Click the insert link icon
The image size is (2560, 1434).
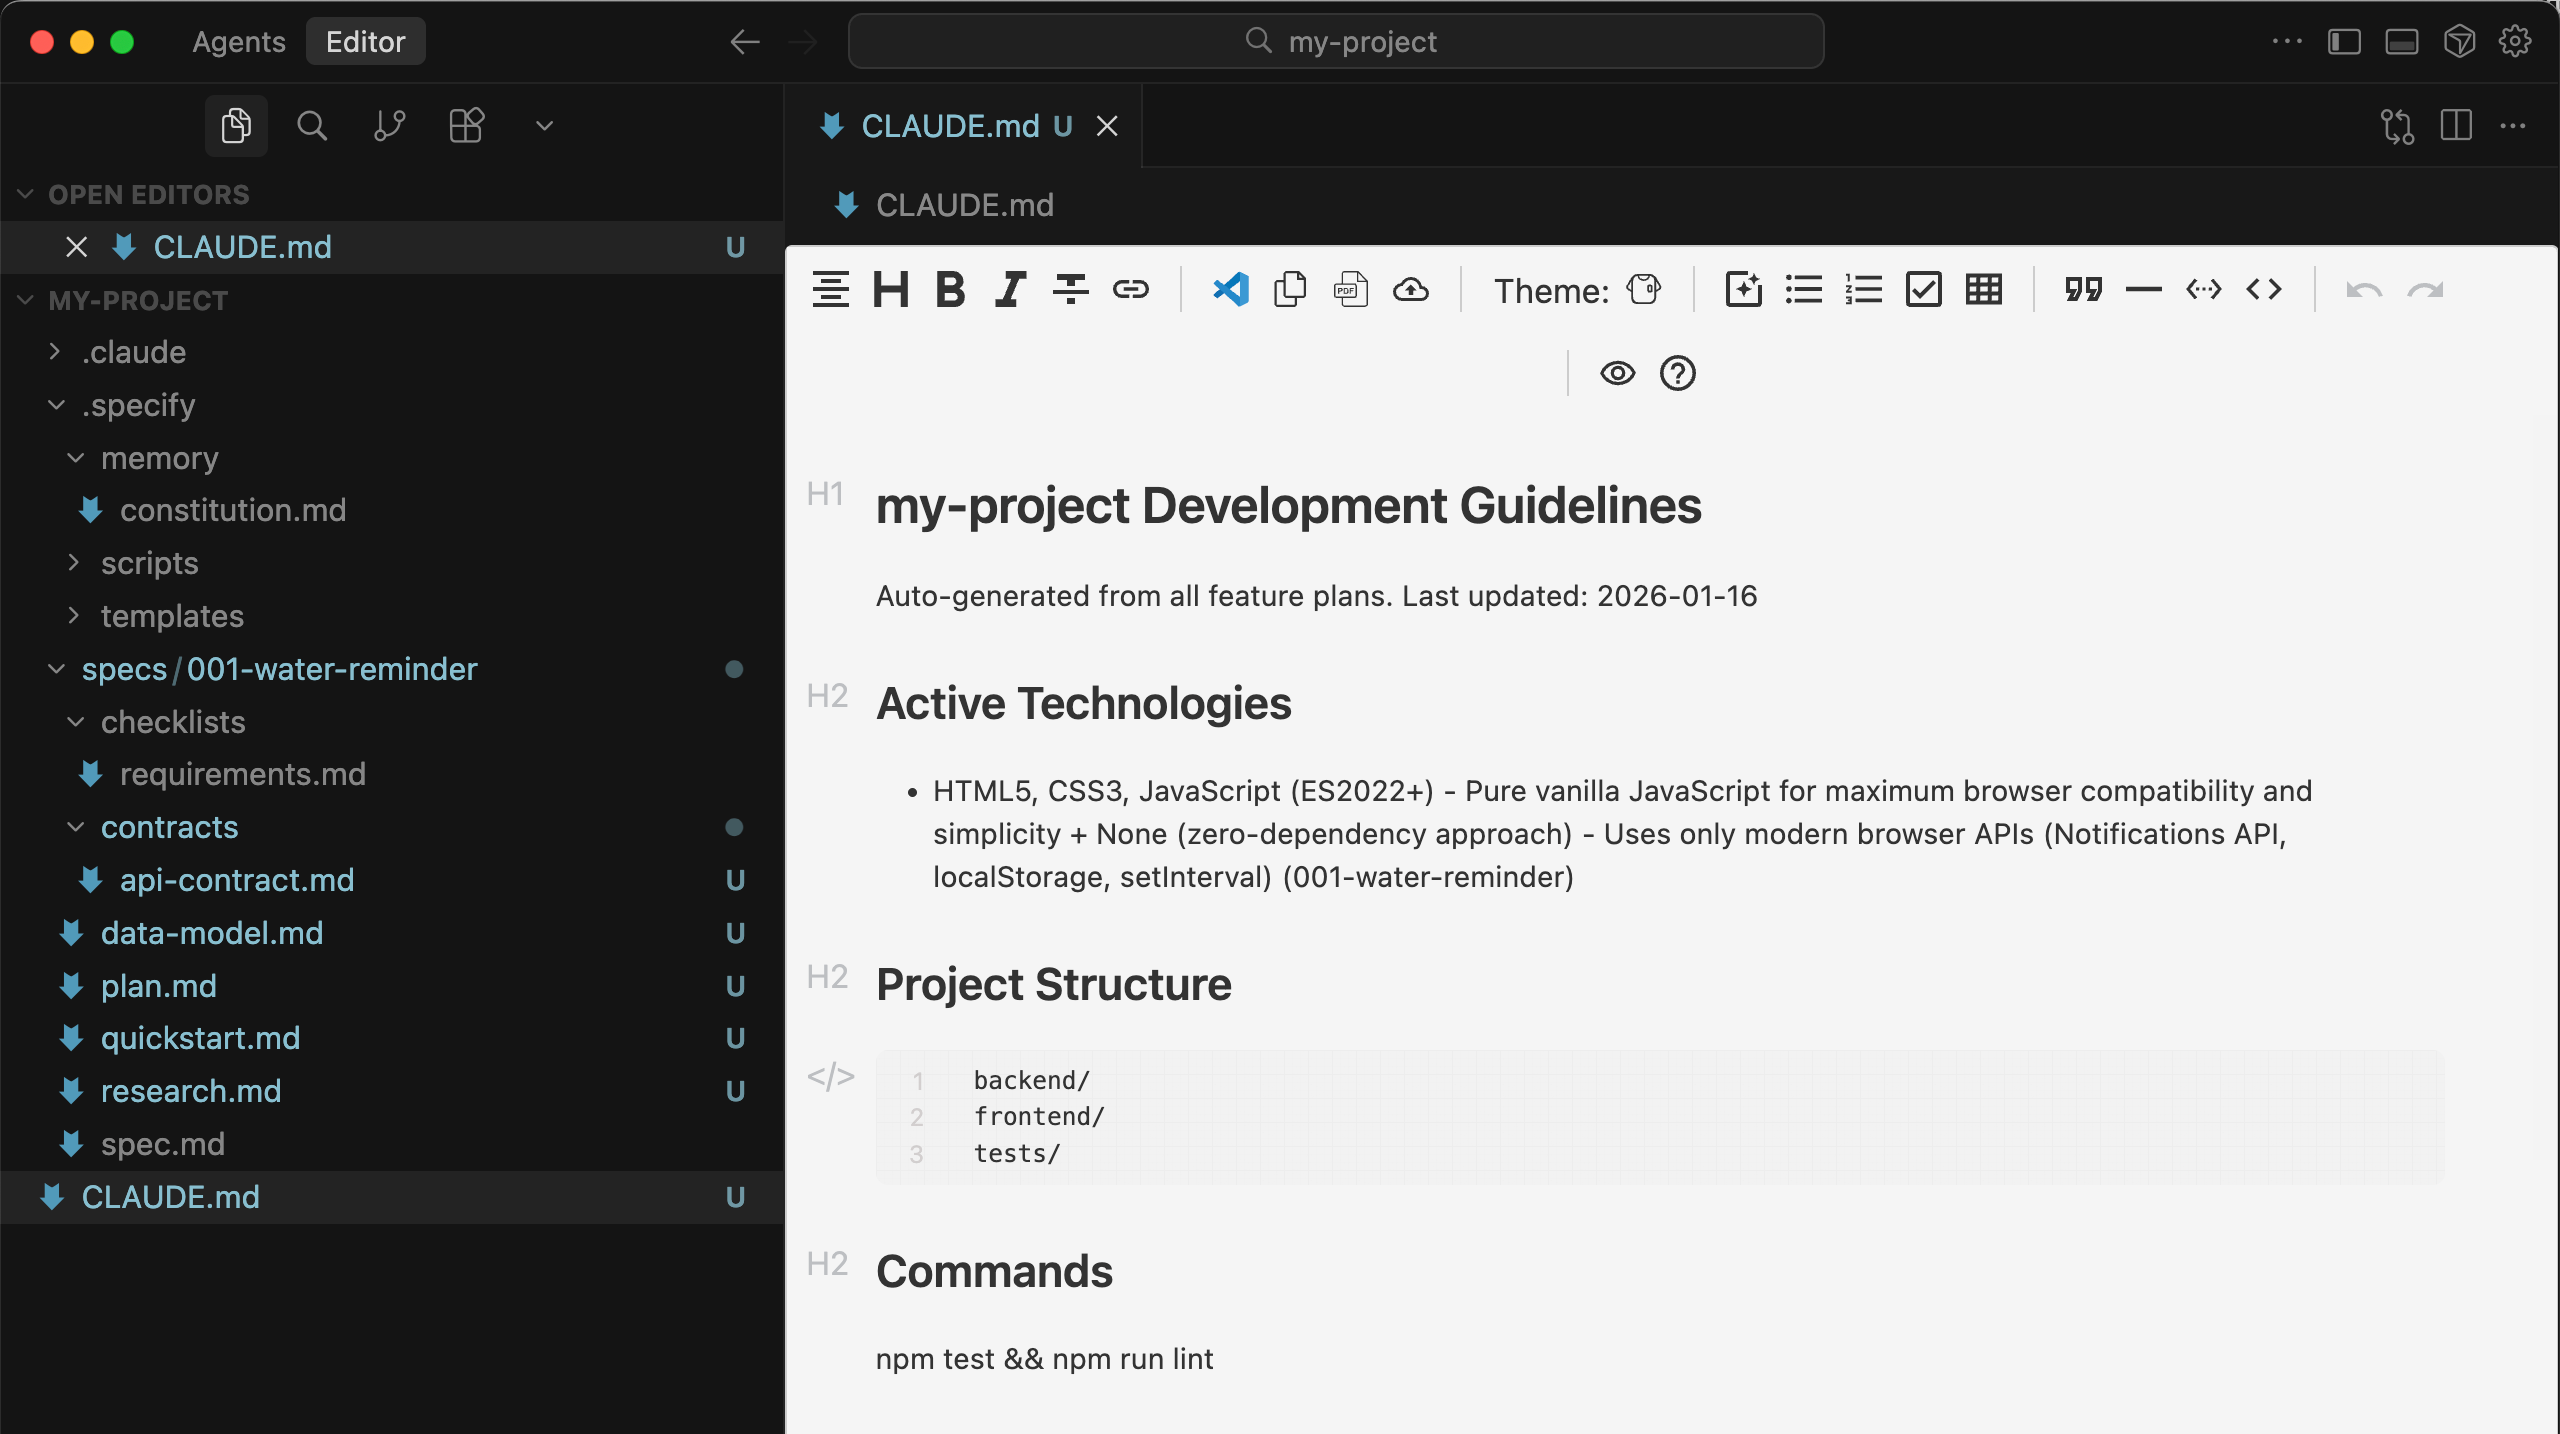pyautogui.click(x=1130, y=290)
